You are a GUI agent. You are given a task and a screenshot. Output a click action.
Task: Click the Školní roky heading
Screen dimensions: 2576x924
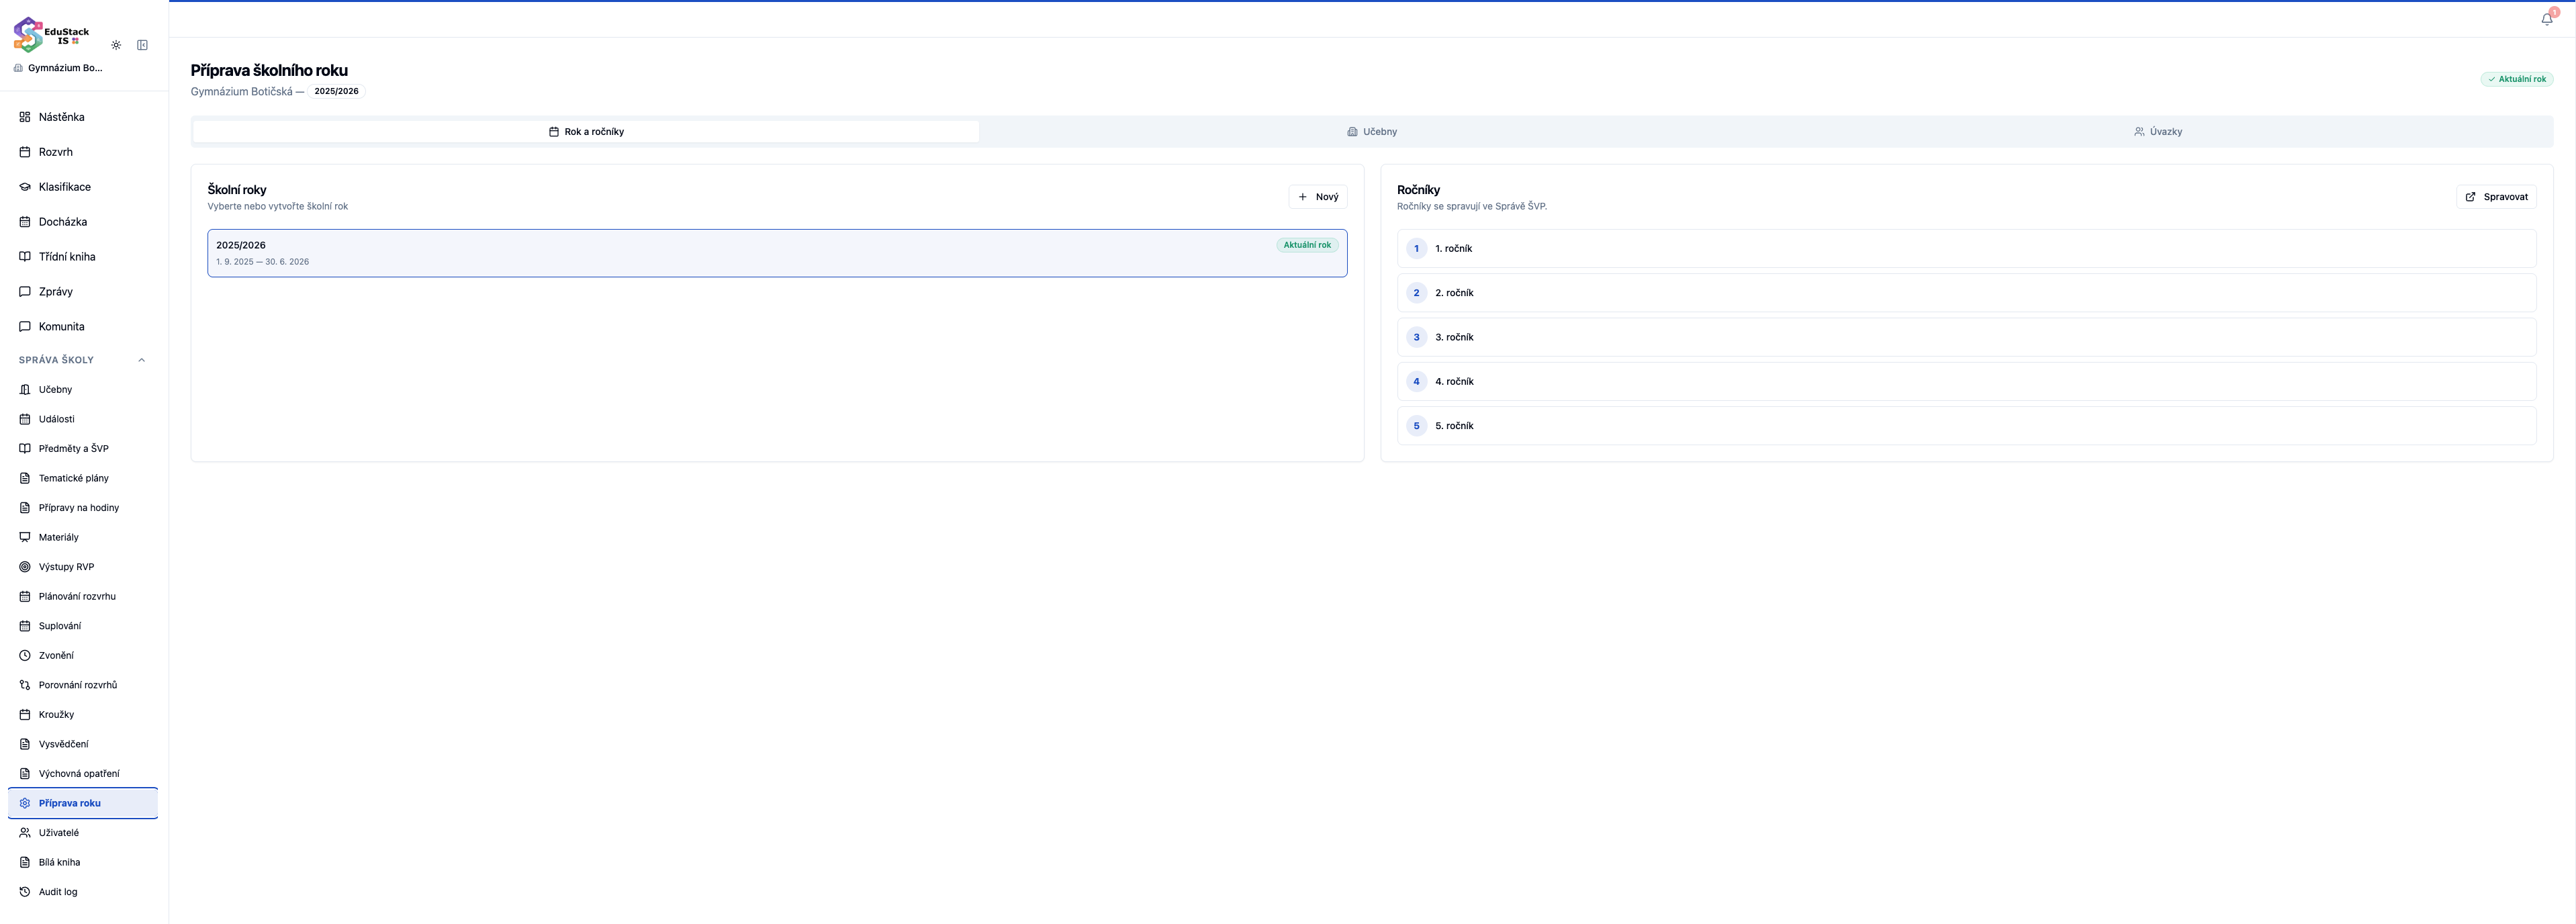pyautogui.click(x=237, y=190)
